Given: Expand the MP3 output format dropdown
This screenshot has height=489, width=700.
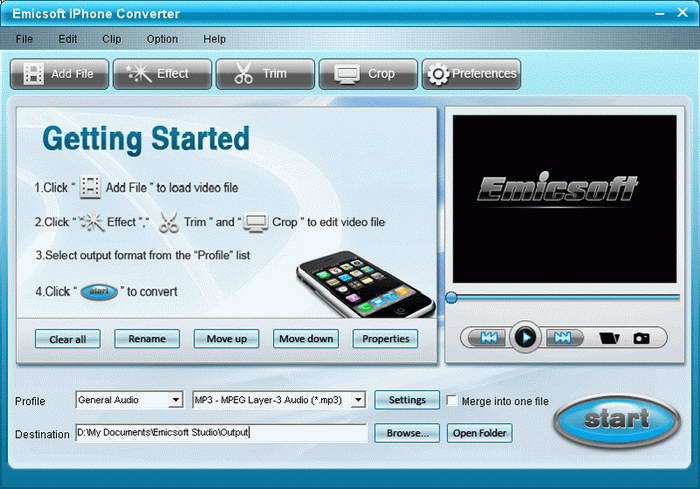Looking at the screenshot, I should [x=358, y=400].
